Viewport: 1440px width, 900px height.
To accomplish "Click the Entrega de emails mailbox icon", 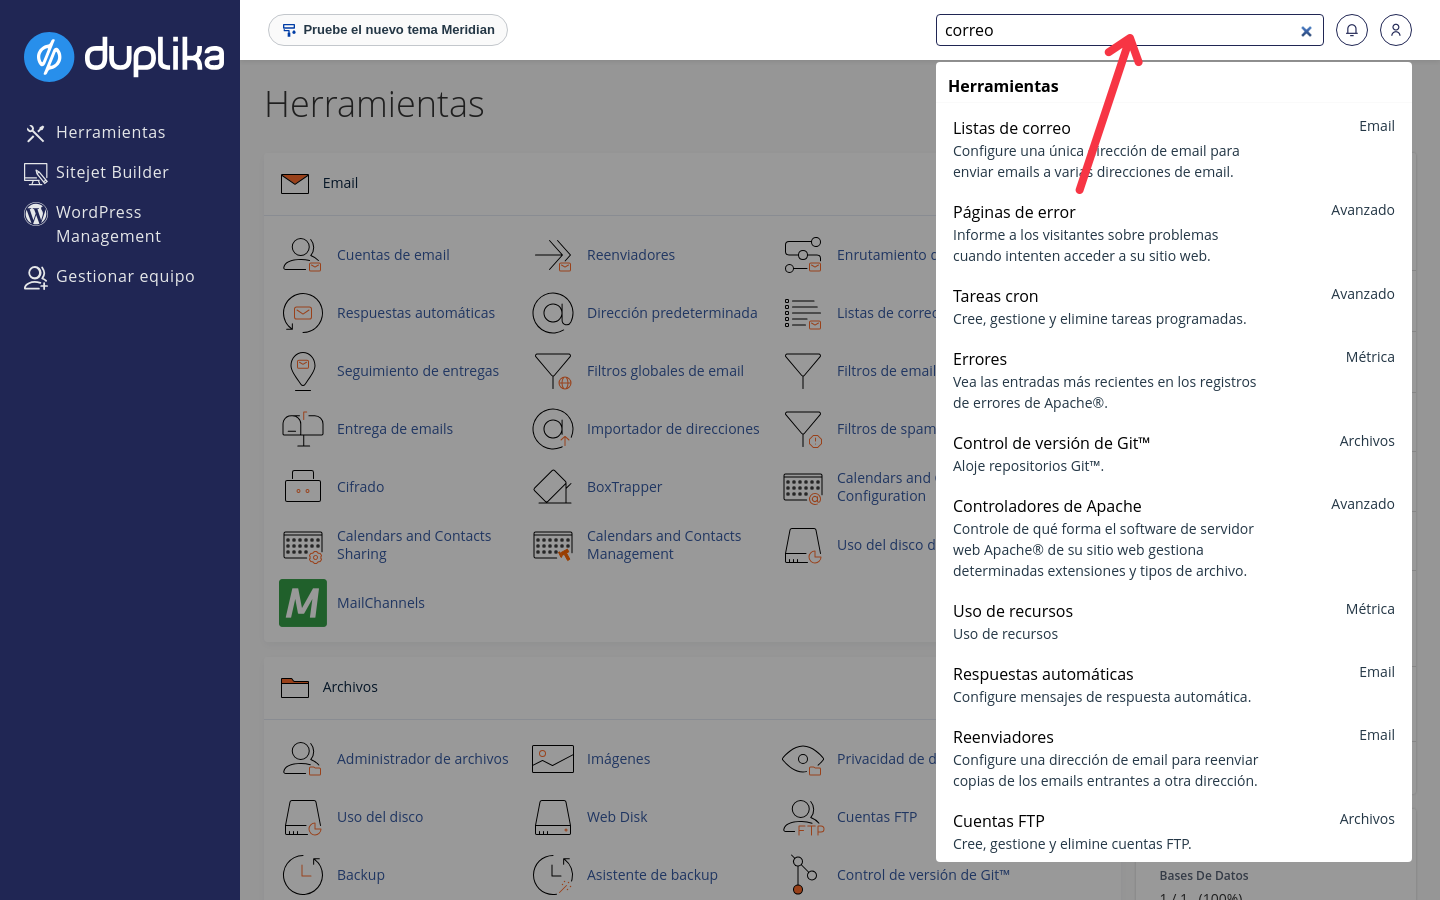I will coord(302,429).
